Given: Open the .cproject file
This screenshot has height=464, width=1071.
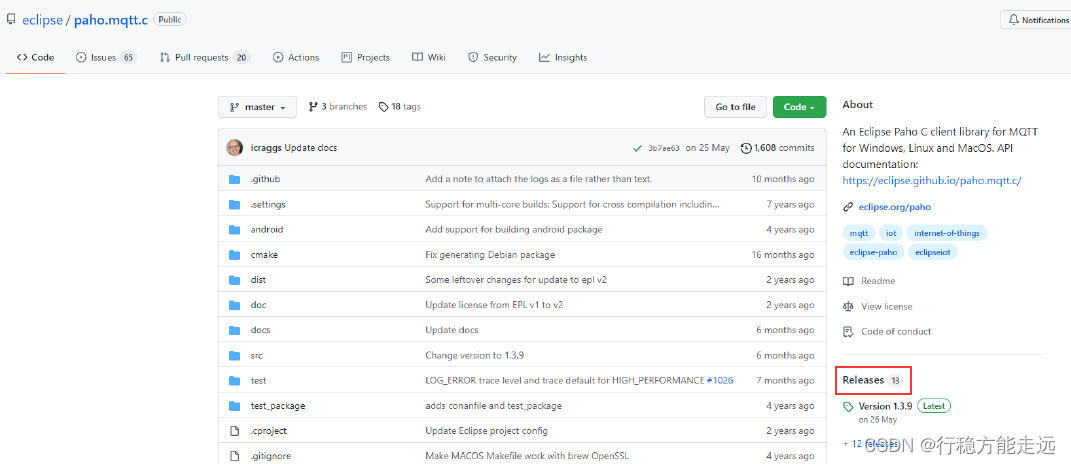Looking at the screenshot, I should (268, 431).
